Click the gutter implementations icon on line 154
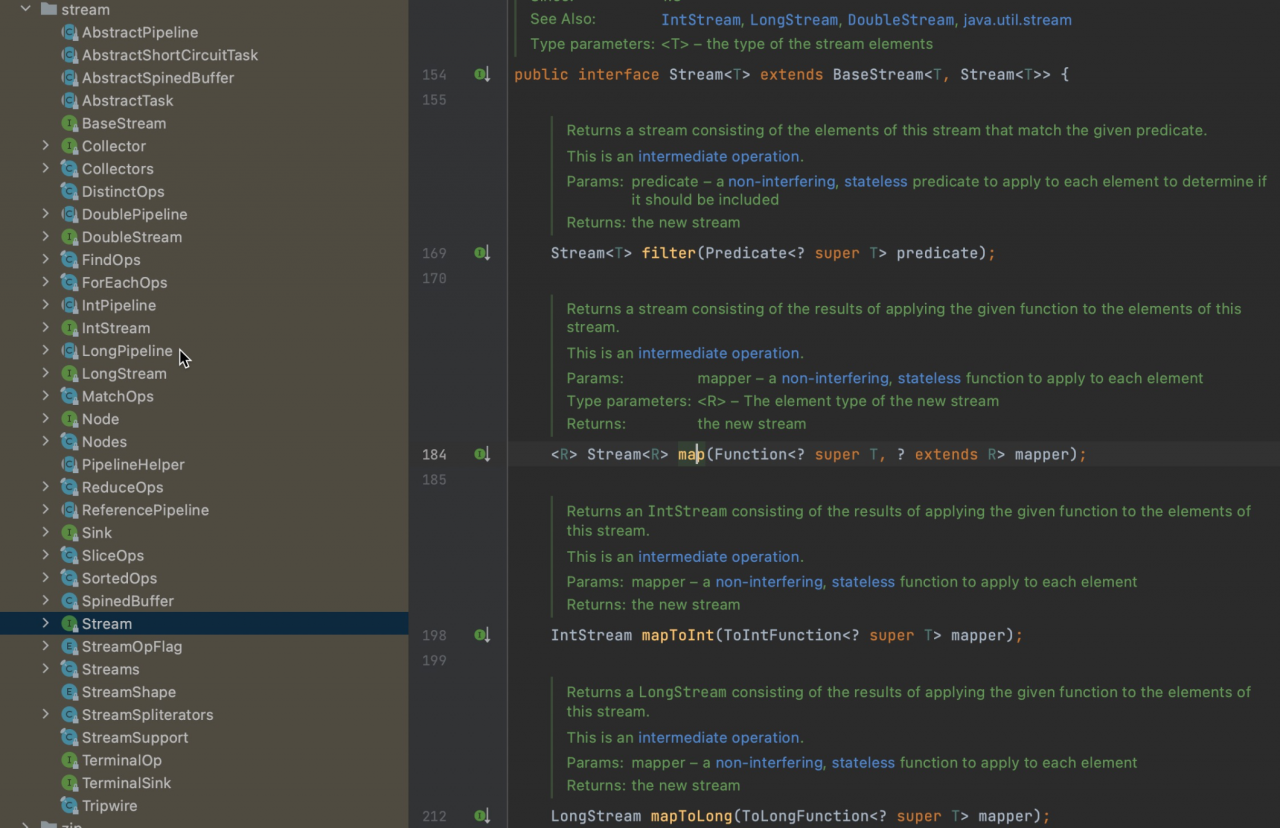 [x=481, y=75]
